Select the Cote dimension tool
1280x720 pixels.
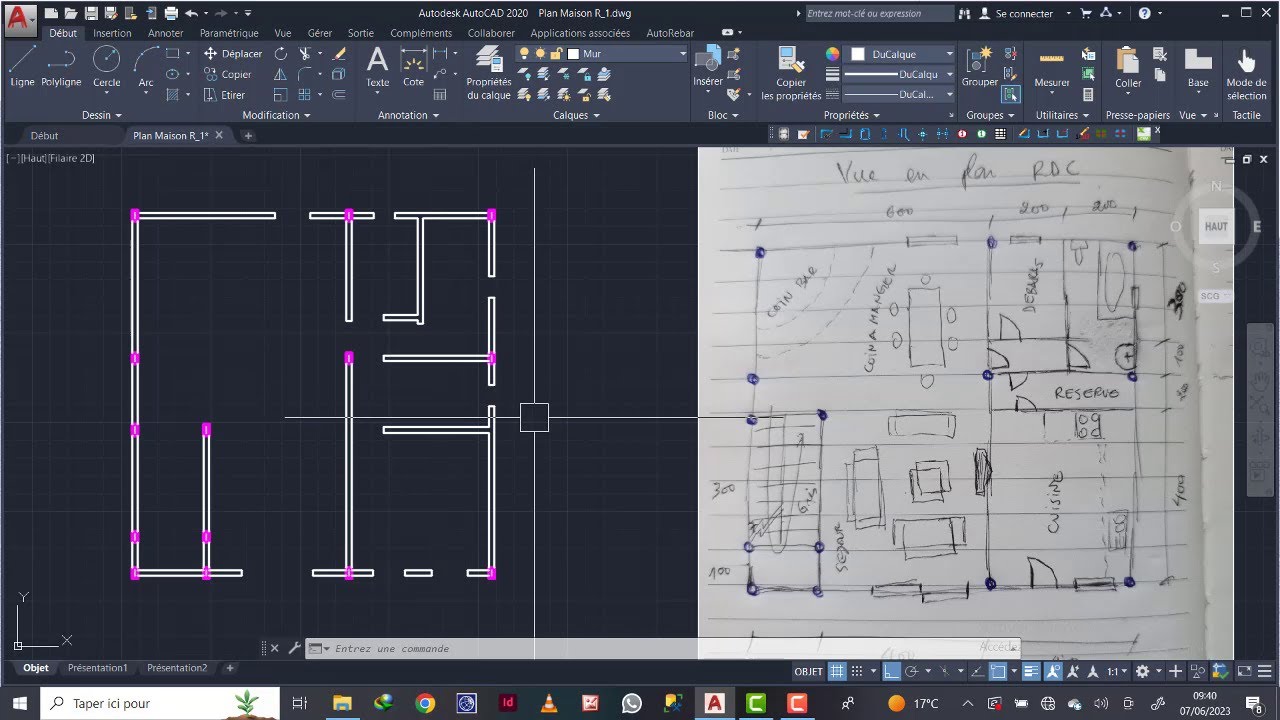tap(413, 66)
